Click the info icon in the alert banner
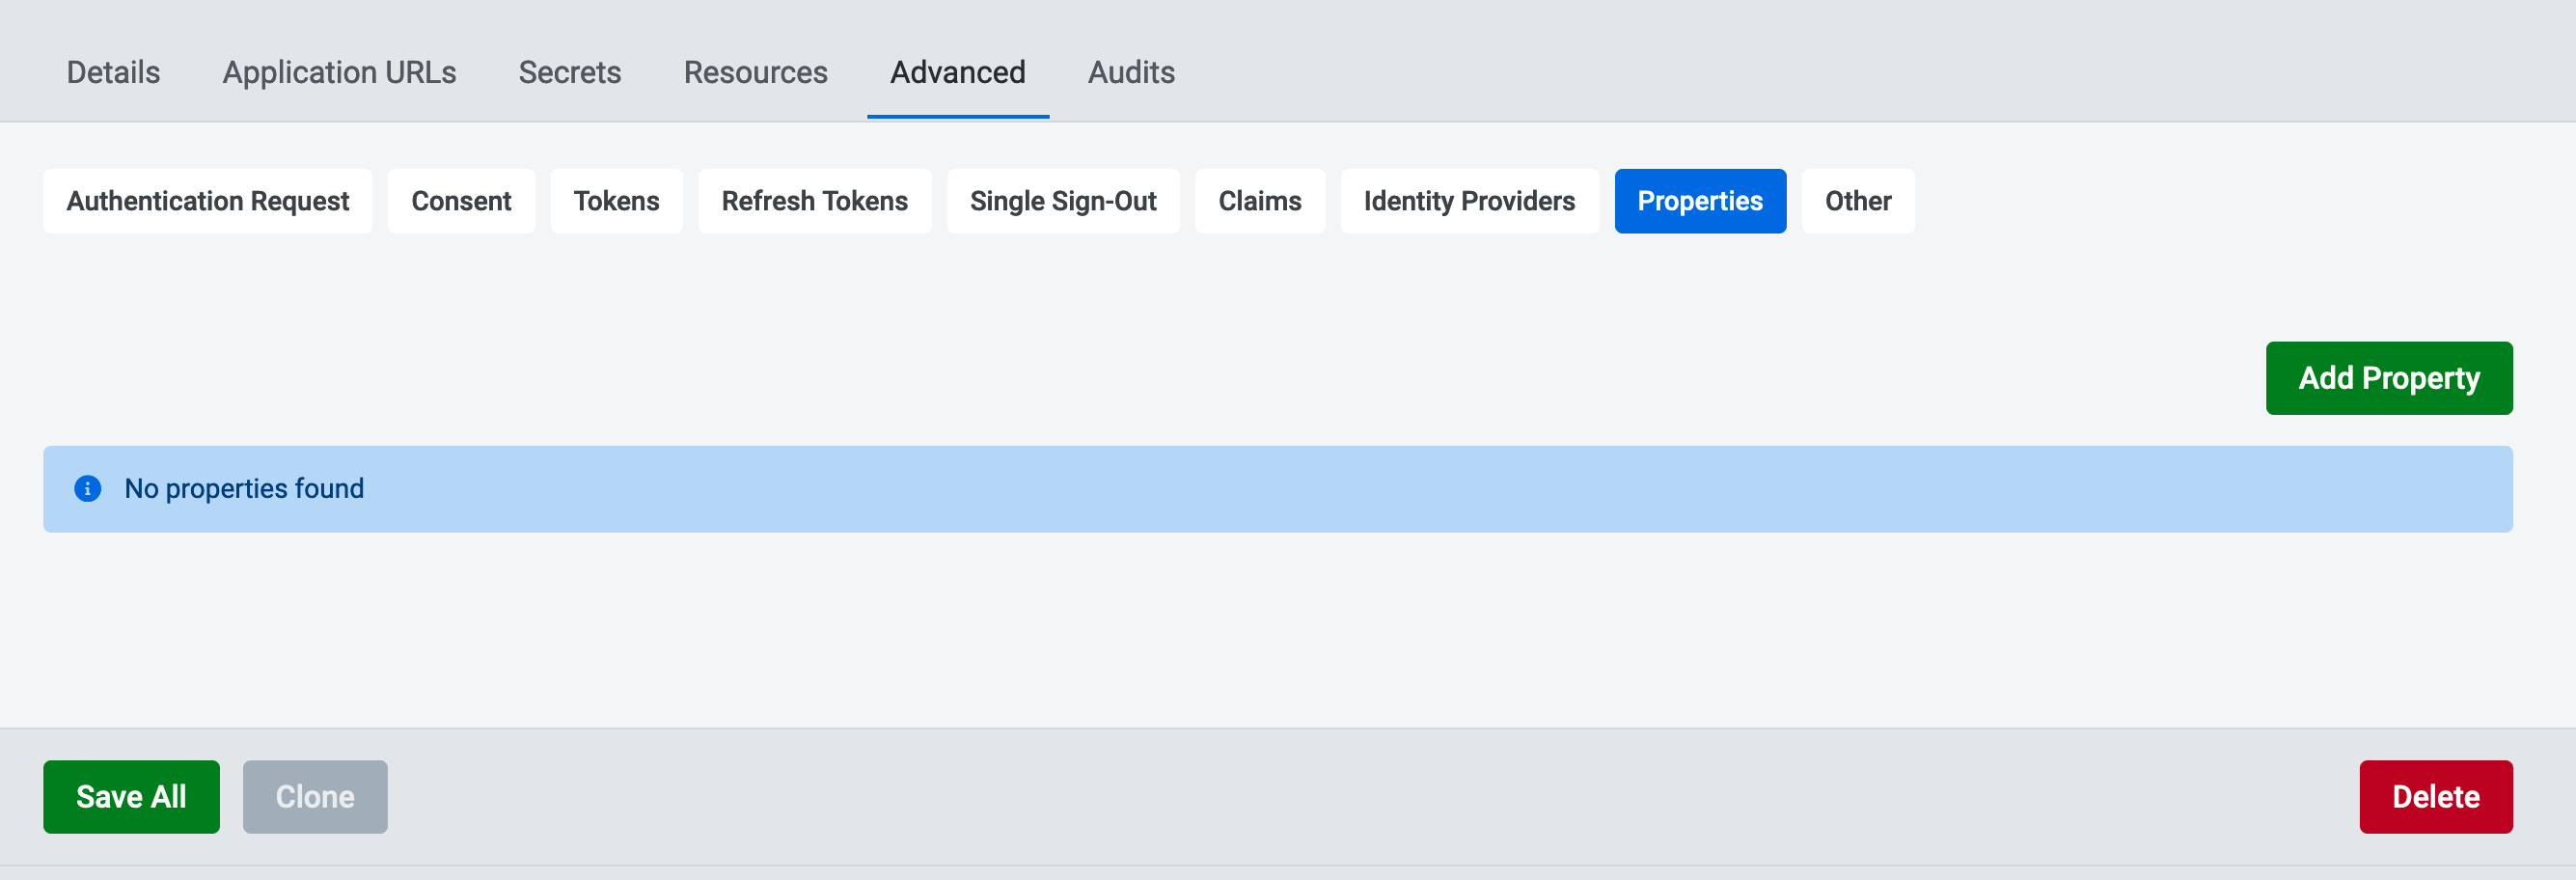This screenshot has width=2576, height=880. [x=88, y=488]
